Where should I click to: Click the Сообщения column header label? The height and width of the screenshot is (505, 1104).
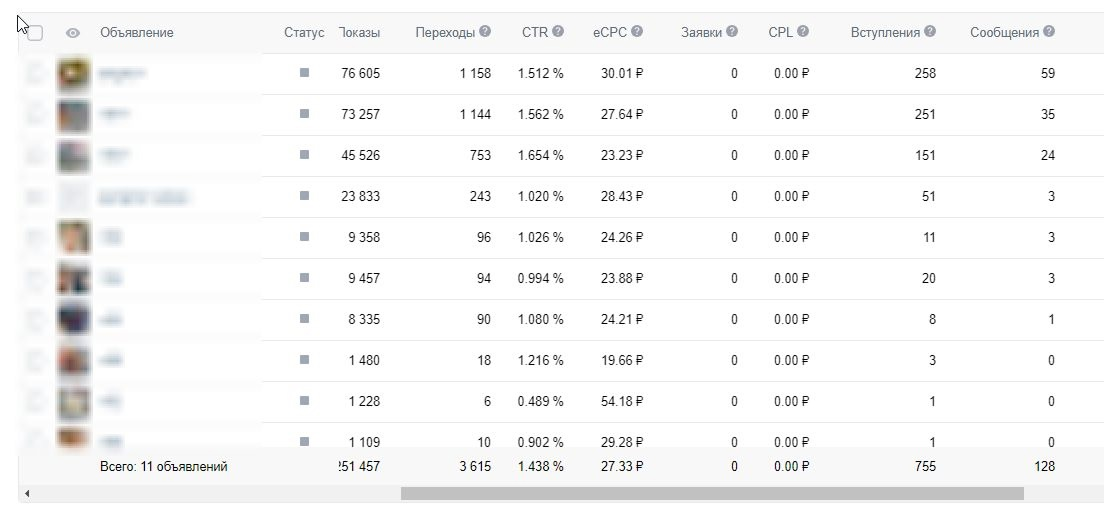click(1005, 32)
